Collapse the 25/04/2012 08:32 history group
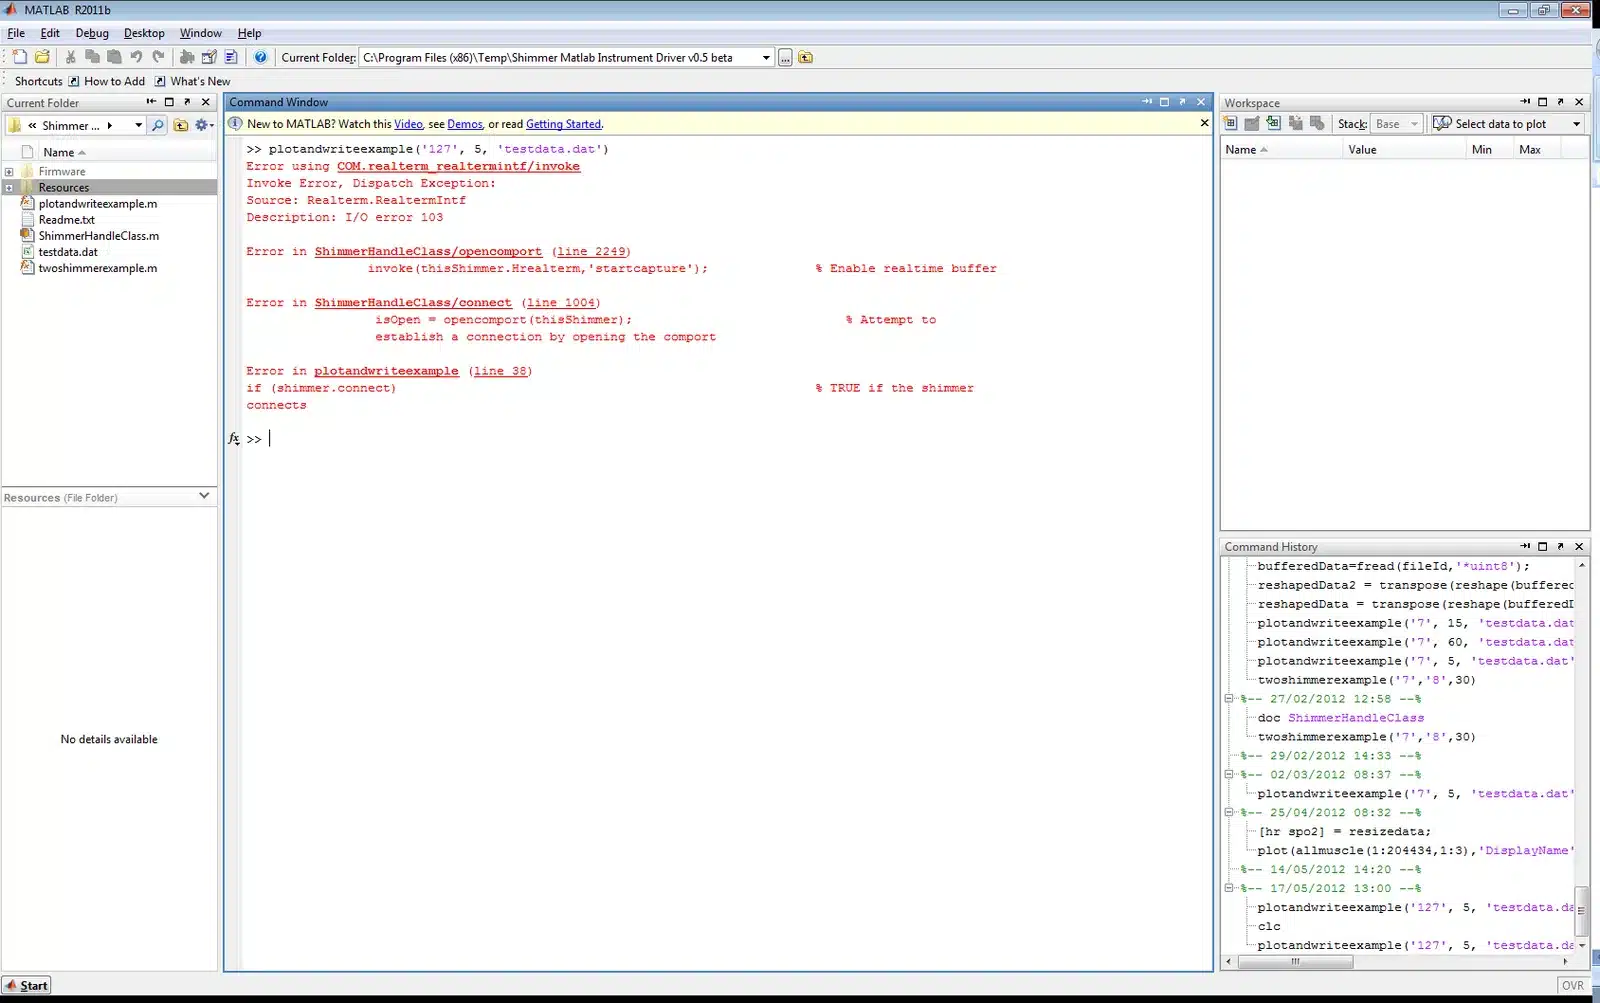Viewport: 1600px width, 1003px height. point(1229,813)
